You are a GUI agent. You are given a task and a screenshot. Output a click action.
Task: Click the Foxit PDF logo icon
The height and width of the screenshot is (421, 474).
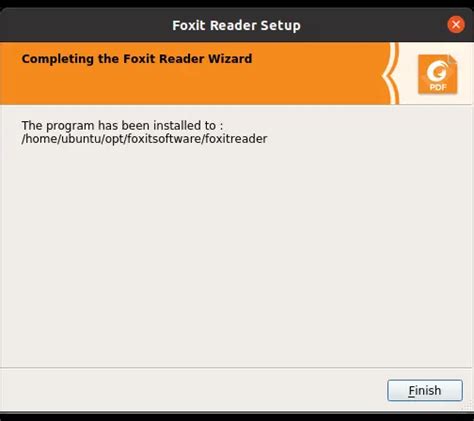click(438, 74)
